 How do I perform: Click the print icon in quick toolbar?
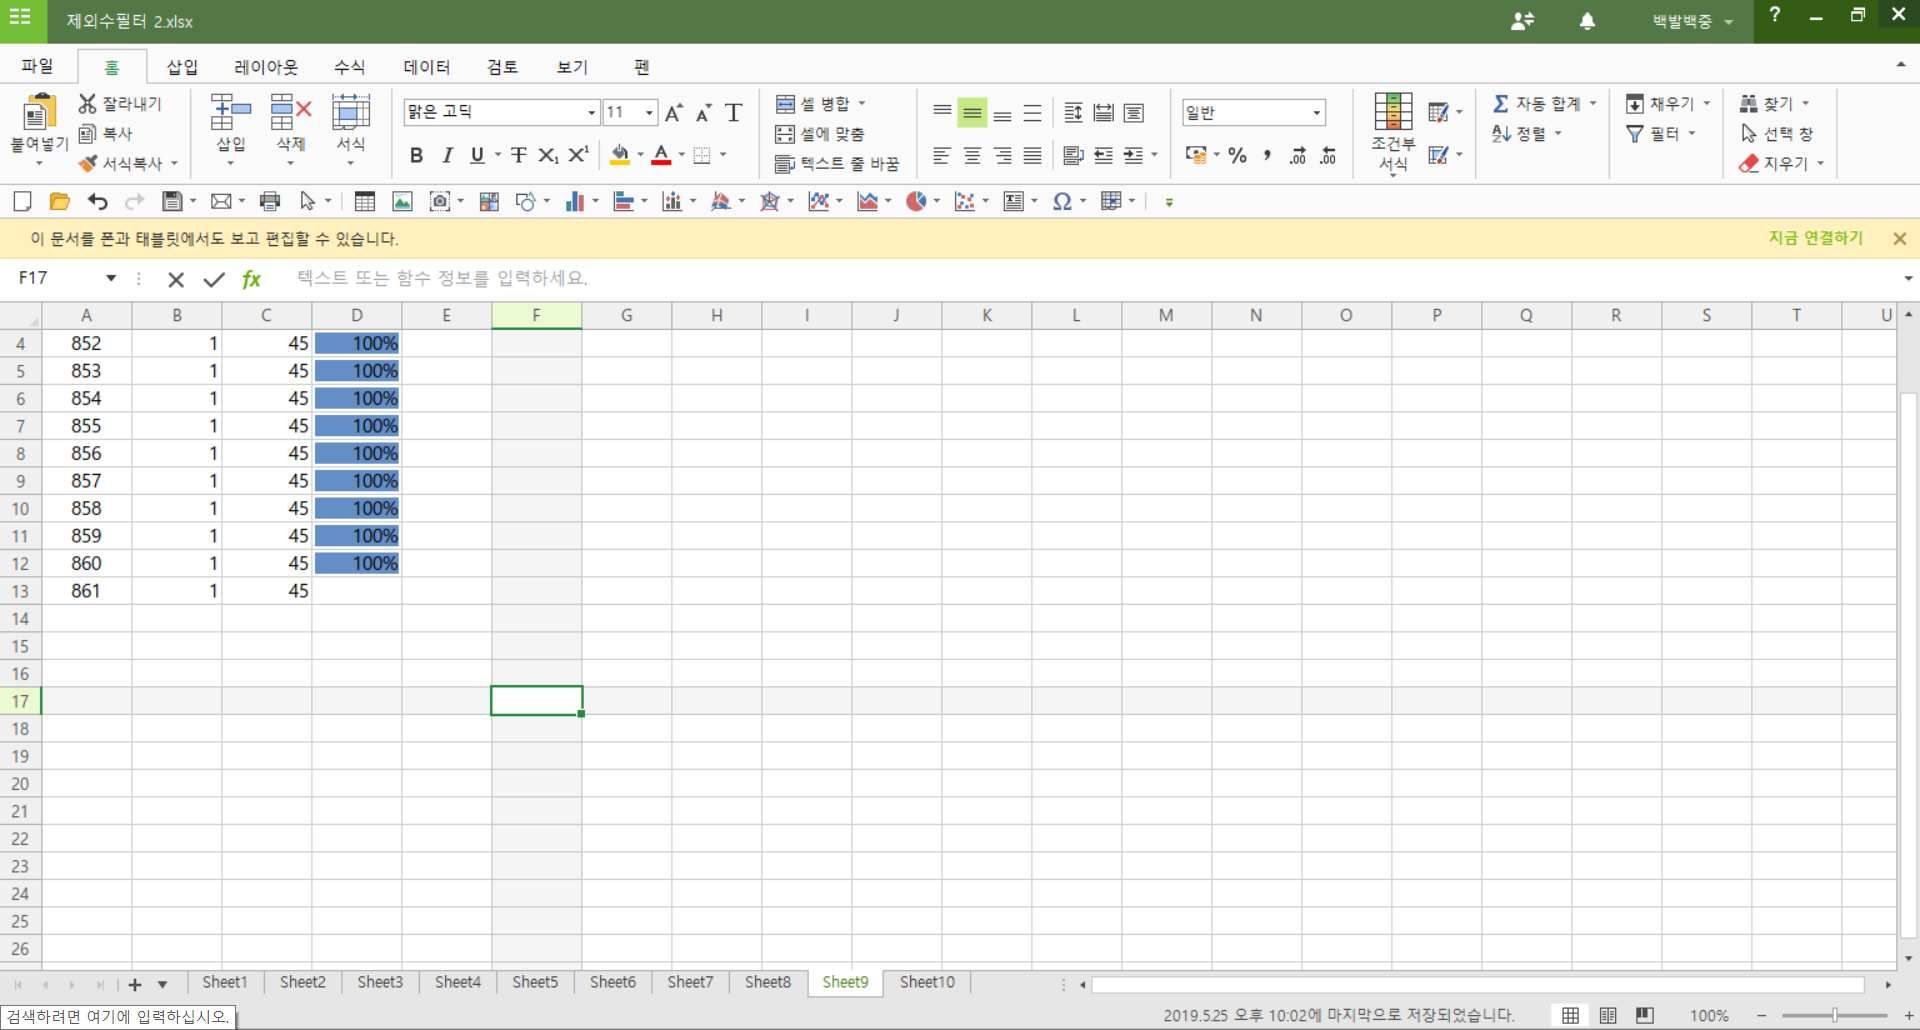(x=270, y=202)
